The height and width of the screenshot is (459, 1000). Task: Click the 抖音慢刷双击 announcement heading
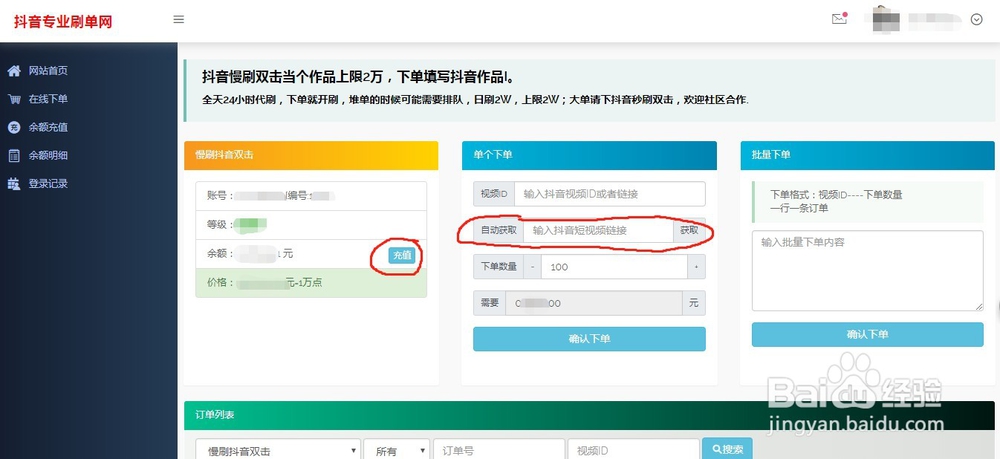[358, 78]
